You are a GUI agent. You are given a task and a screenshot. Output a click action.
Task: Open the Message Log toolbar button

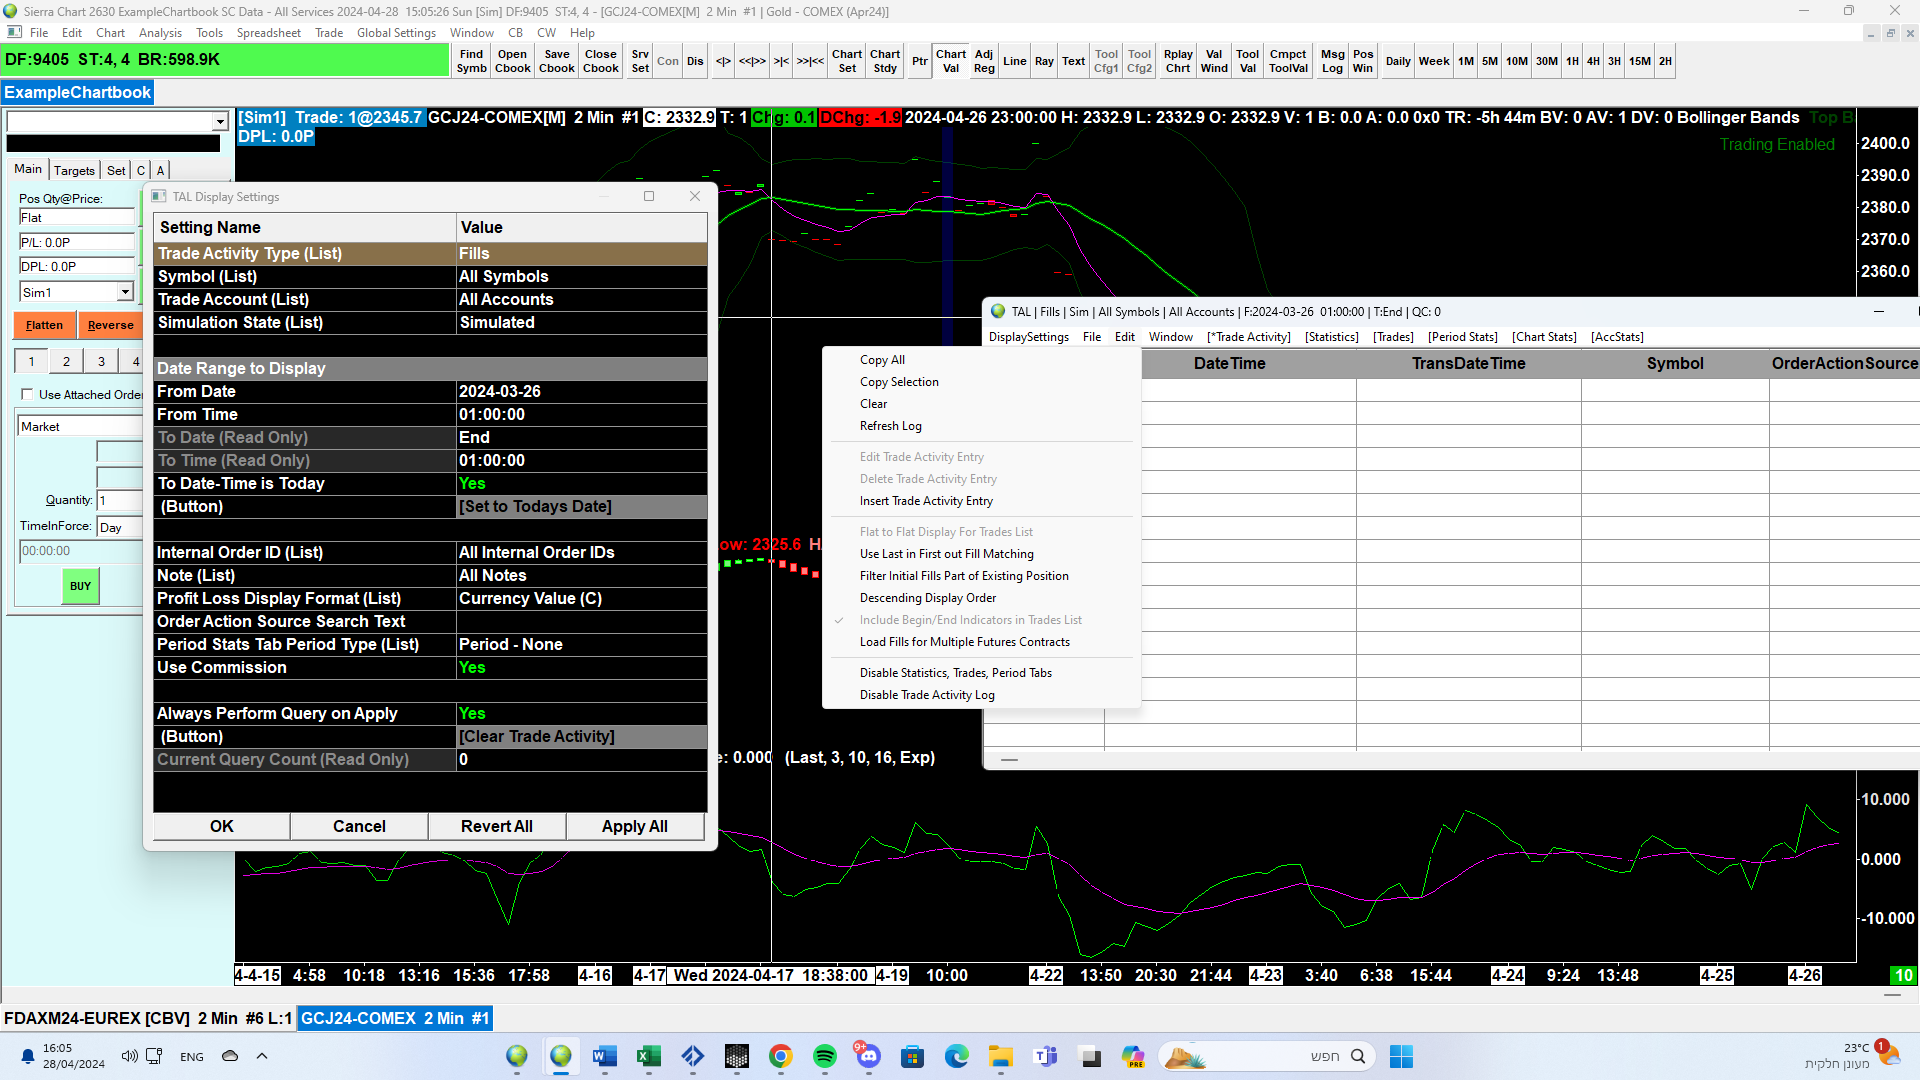(x=1332, y=61)
